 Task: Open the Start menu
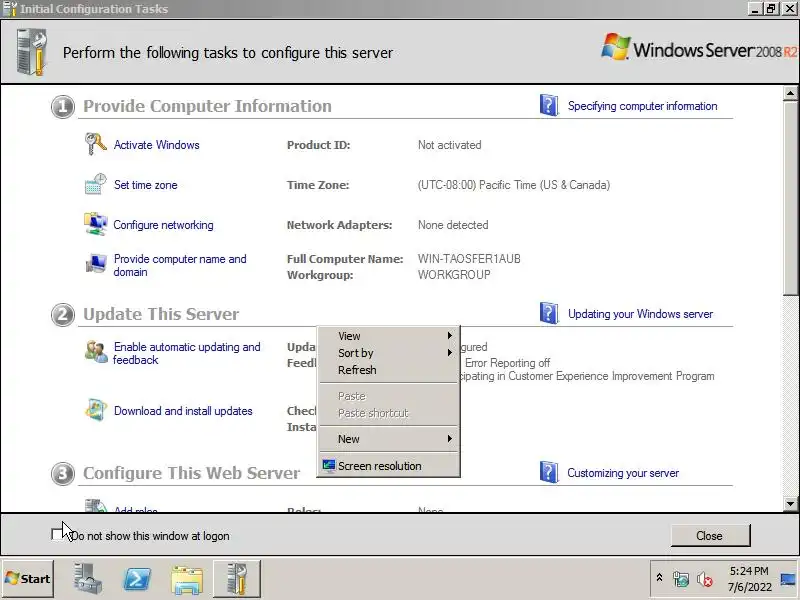click(28, 579)
